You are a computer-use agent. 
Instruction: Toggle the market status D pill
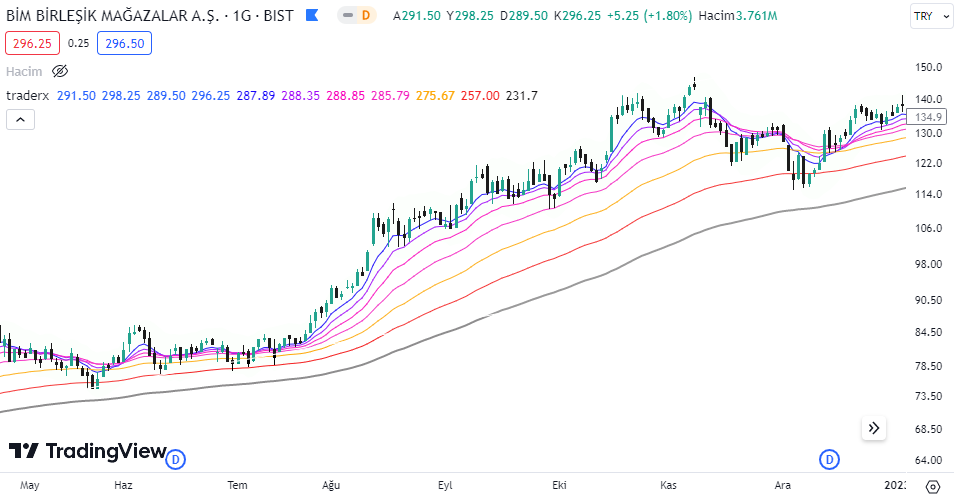pos(357,15)
